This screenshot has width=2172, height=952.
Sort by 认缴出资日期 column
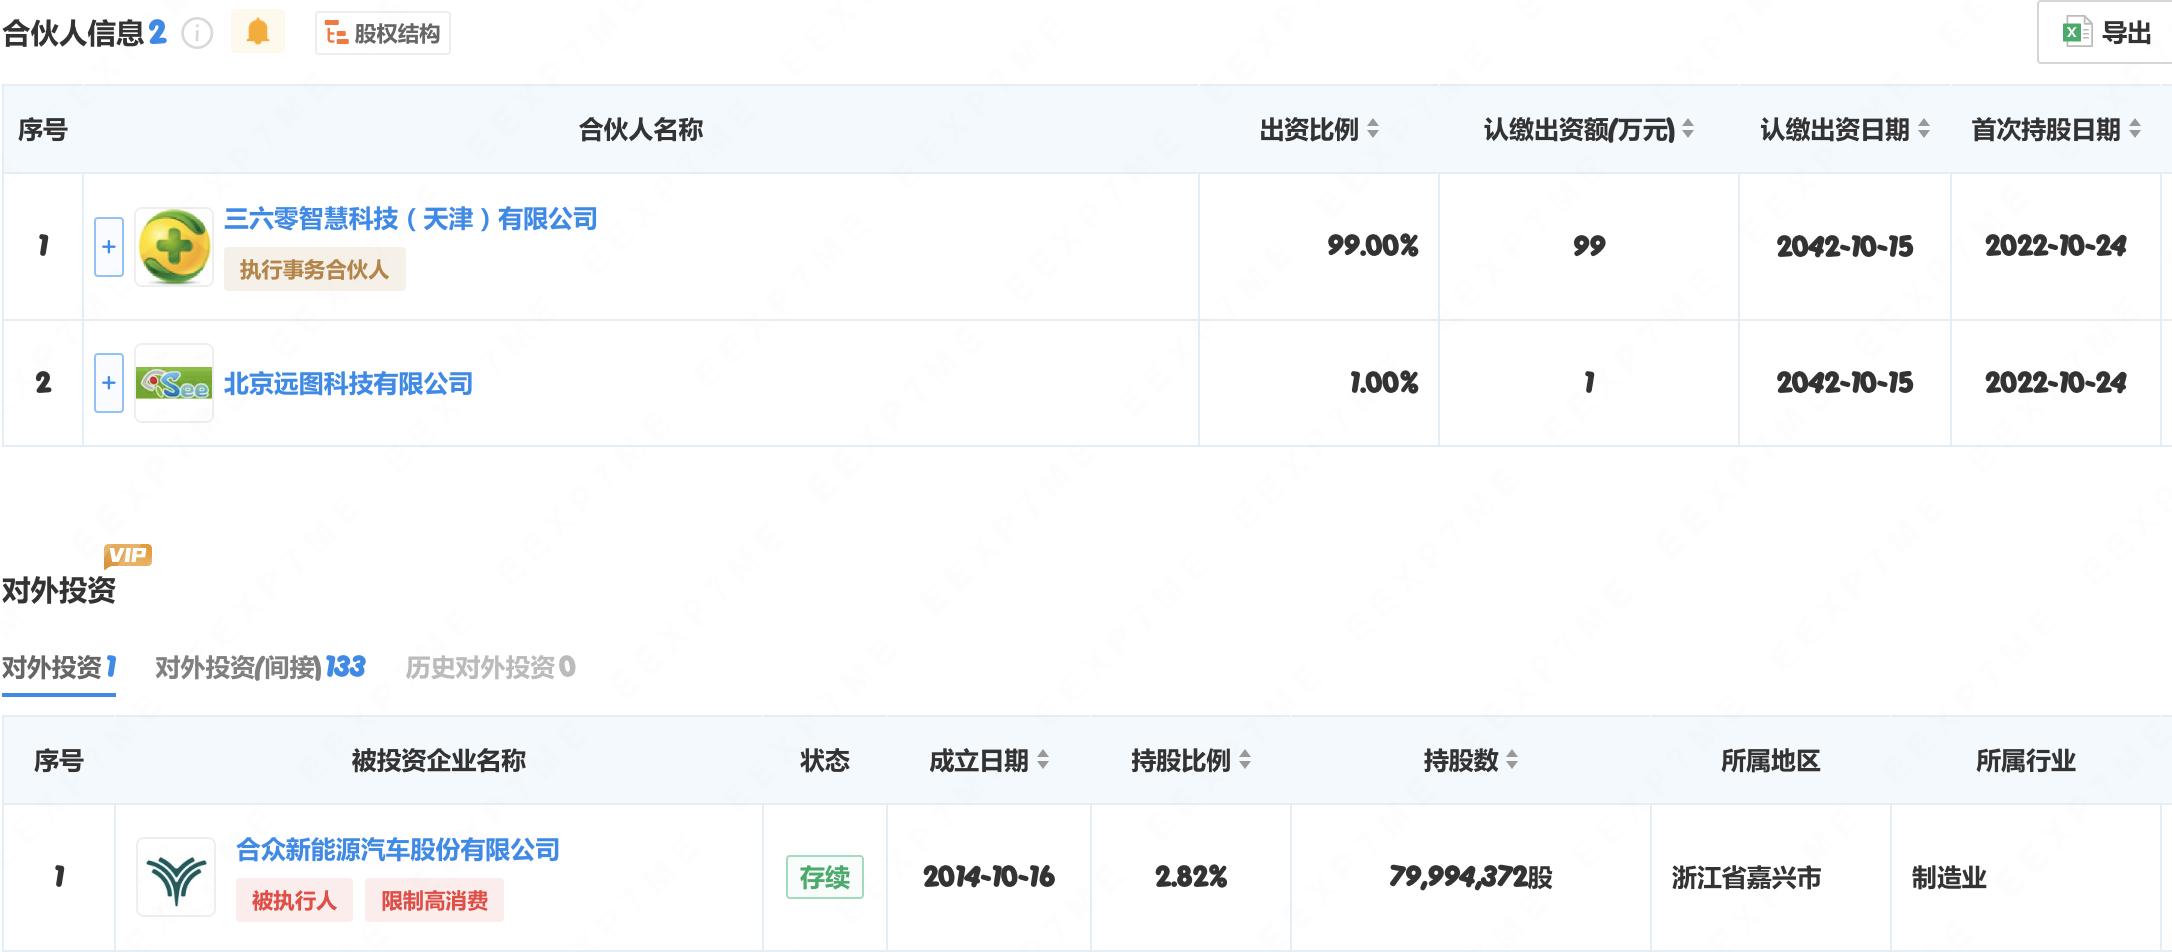pos(1924,129)
